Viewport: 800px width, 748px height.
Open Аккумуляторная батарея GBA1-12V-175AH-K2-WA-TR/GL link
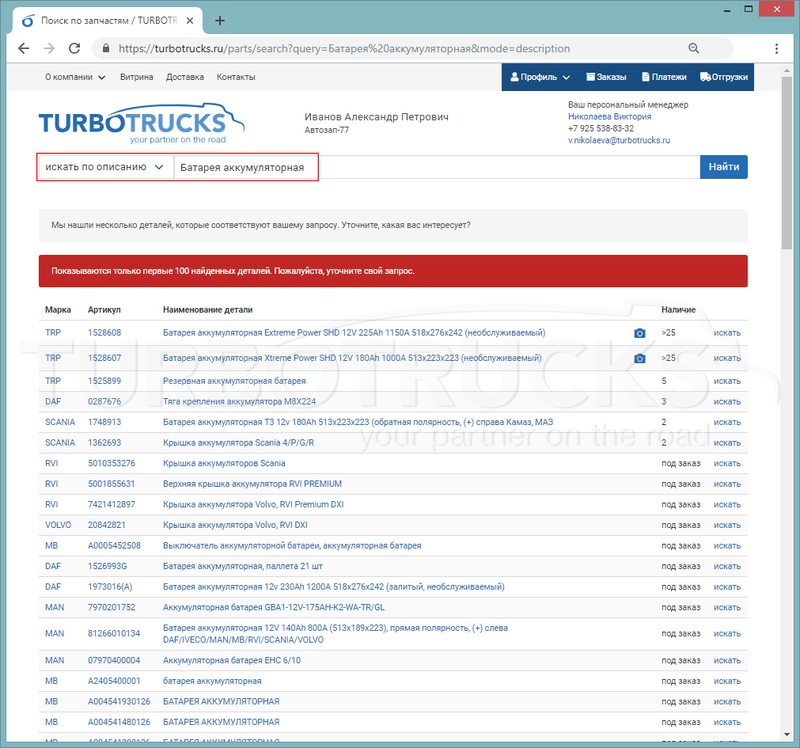tap(273, 607)
